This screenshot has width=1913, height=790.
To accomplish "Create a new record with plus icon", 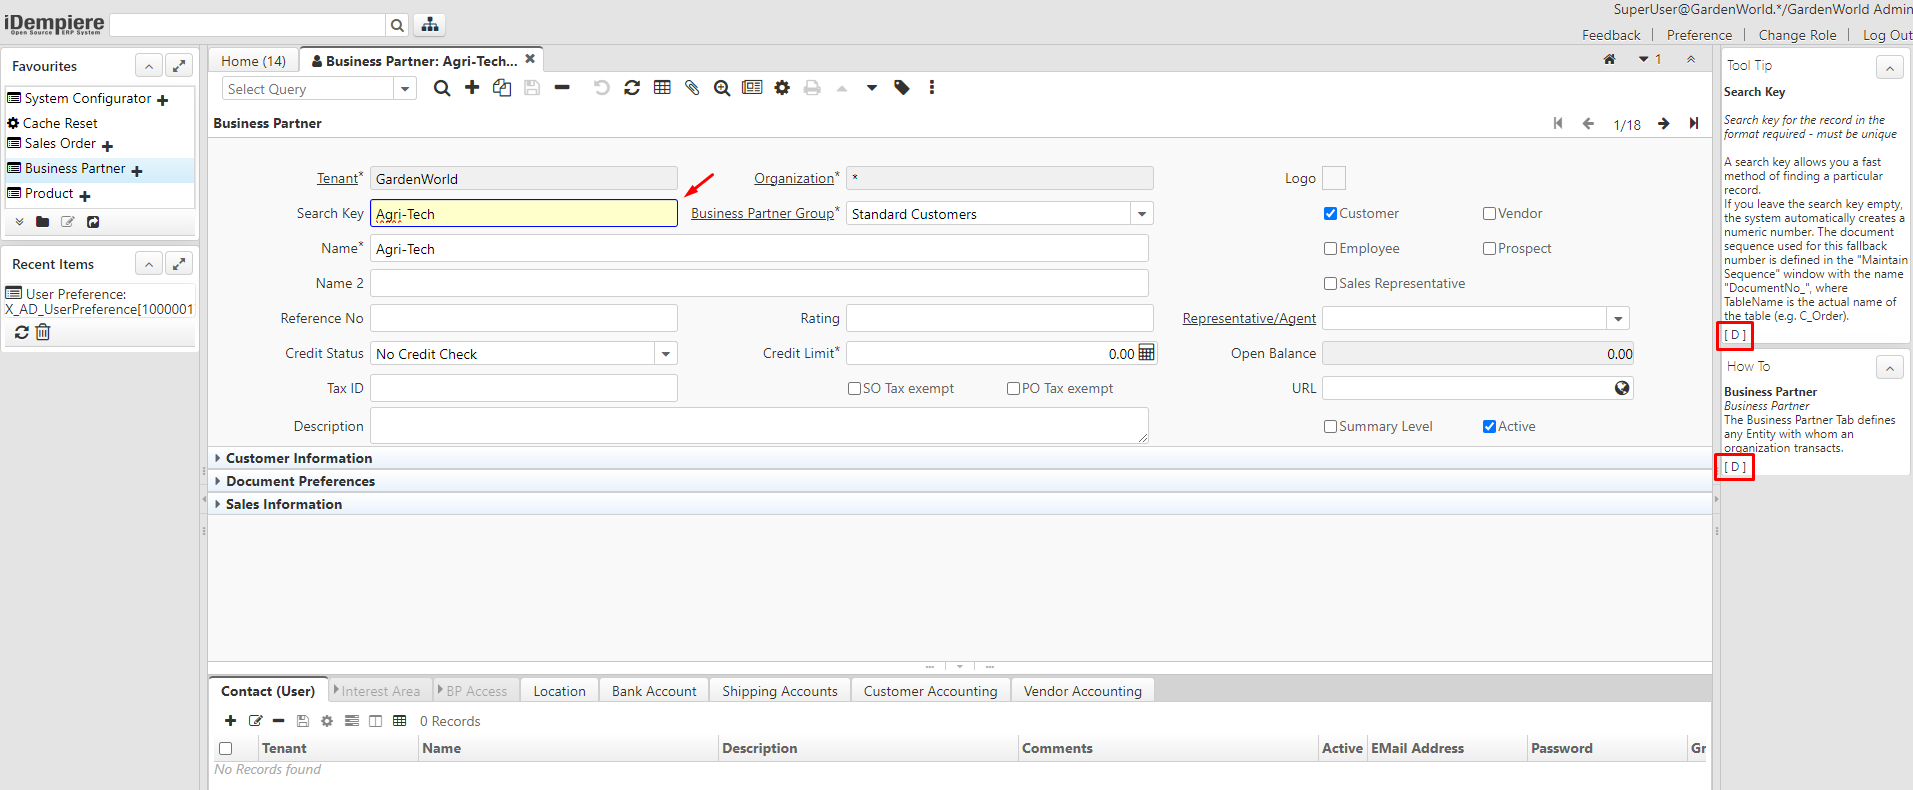I will (472, 88).
